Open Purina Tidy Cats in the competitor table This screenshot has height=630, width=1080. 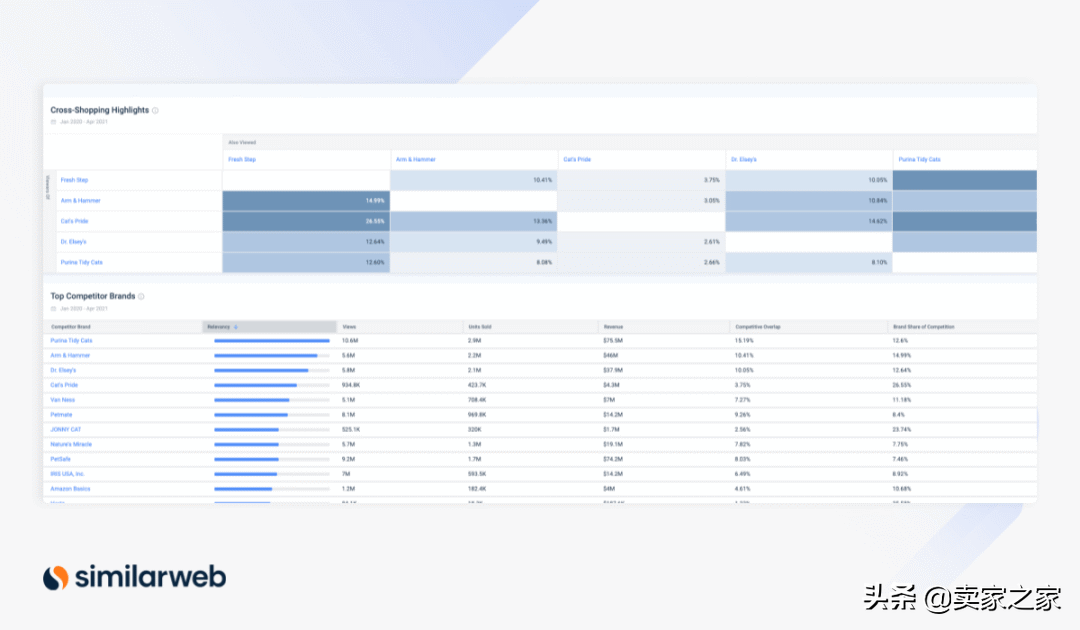coord(71,341)
